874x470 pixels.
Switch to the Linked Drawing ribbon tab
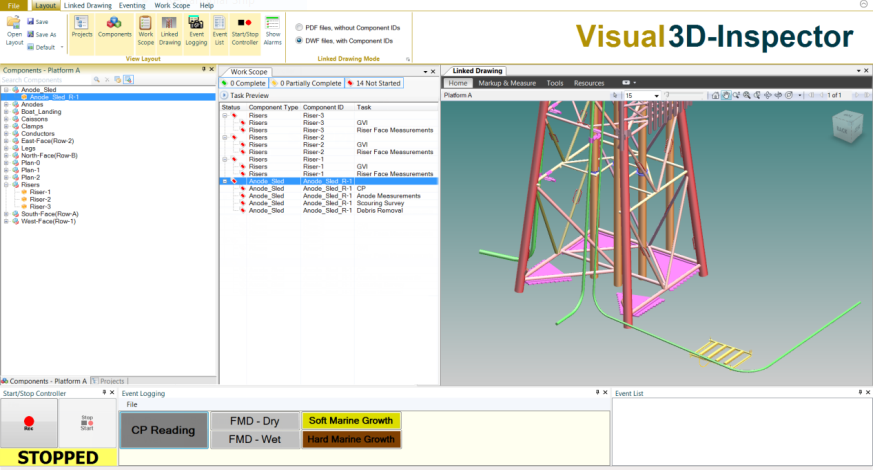88,6
